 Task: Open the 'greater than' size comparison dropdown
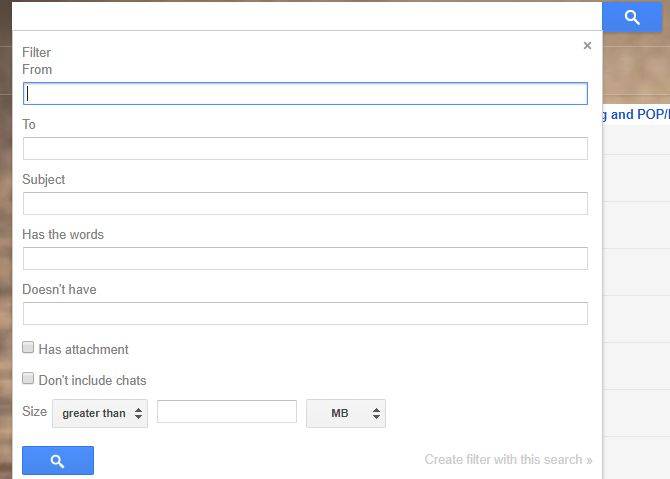[x=100, y=413]
